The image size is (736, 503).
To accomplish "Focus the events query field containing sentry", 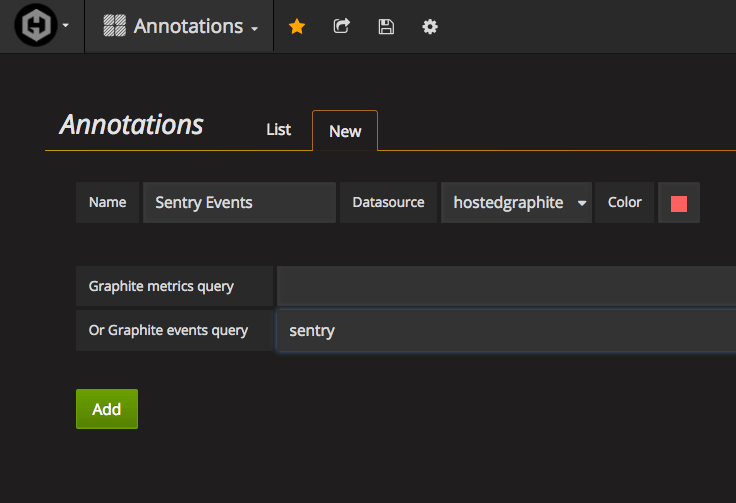I will click(x=505, y=330).
